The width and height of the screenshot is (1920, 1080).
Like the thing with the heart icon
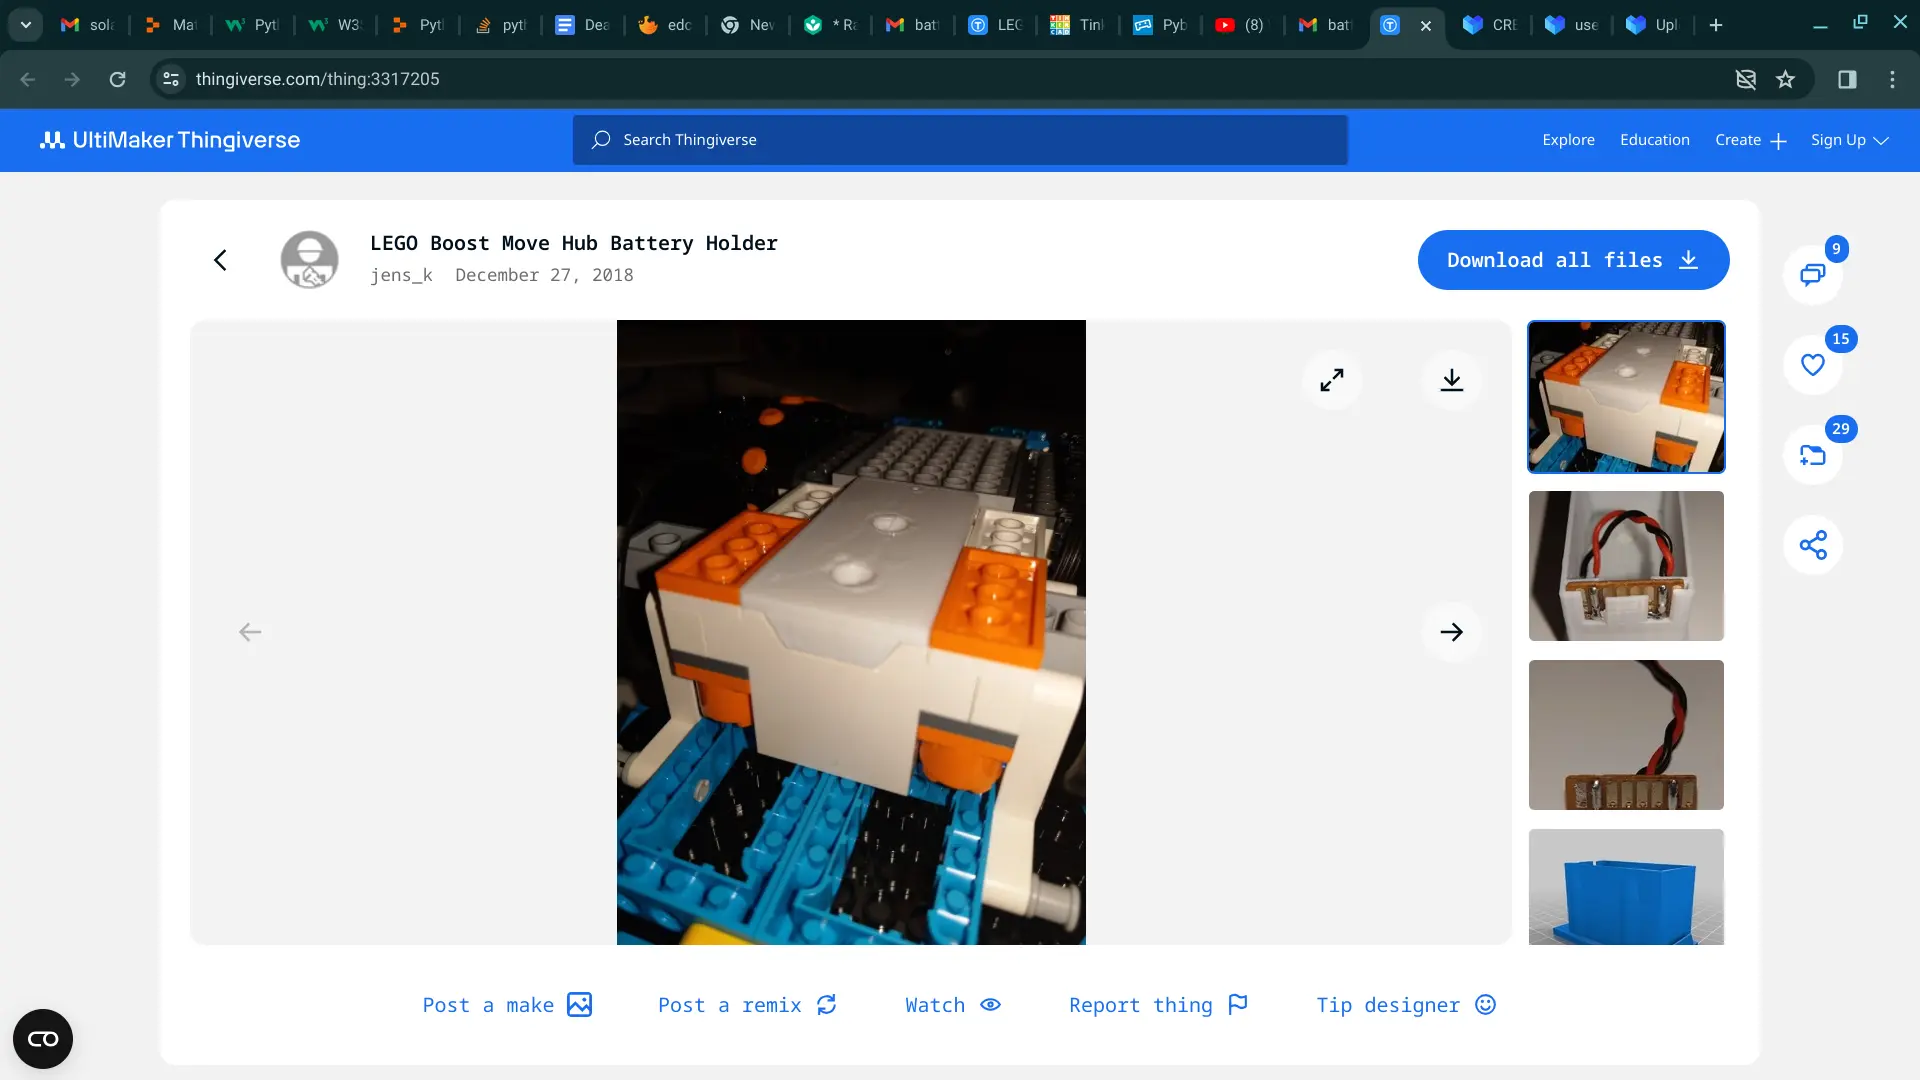[x=1812, y=365]
